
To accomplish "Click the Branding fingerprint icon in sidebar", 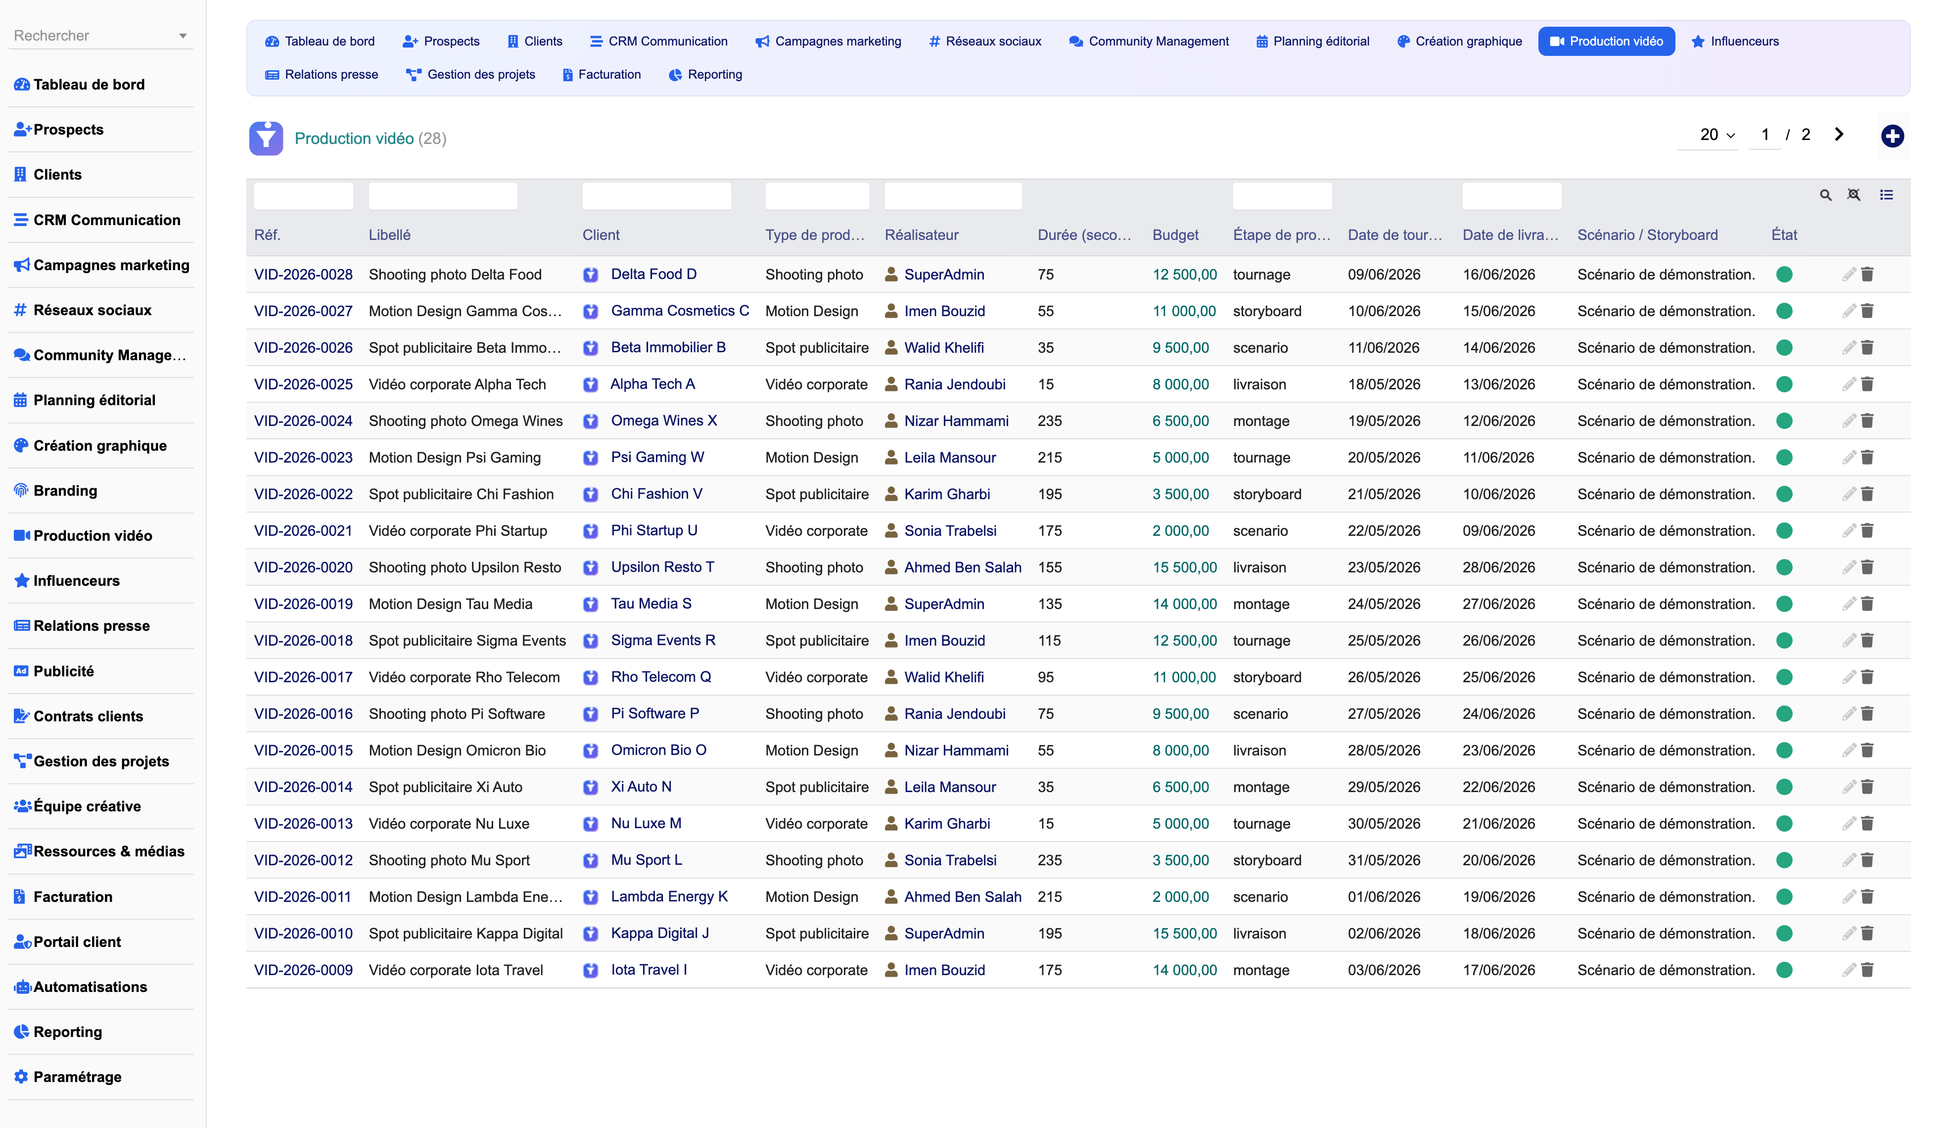I will click(x=21, y=490).
